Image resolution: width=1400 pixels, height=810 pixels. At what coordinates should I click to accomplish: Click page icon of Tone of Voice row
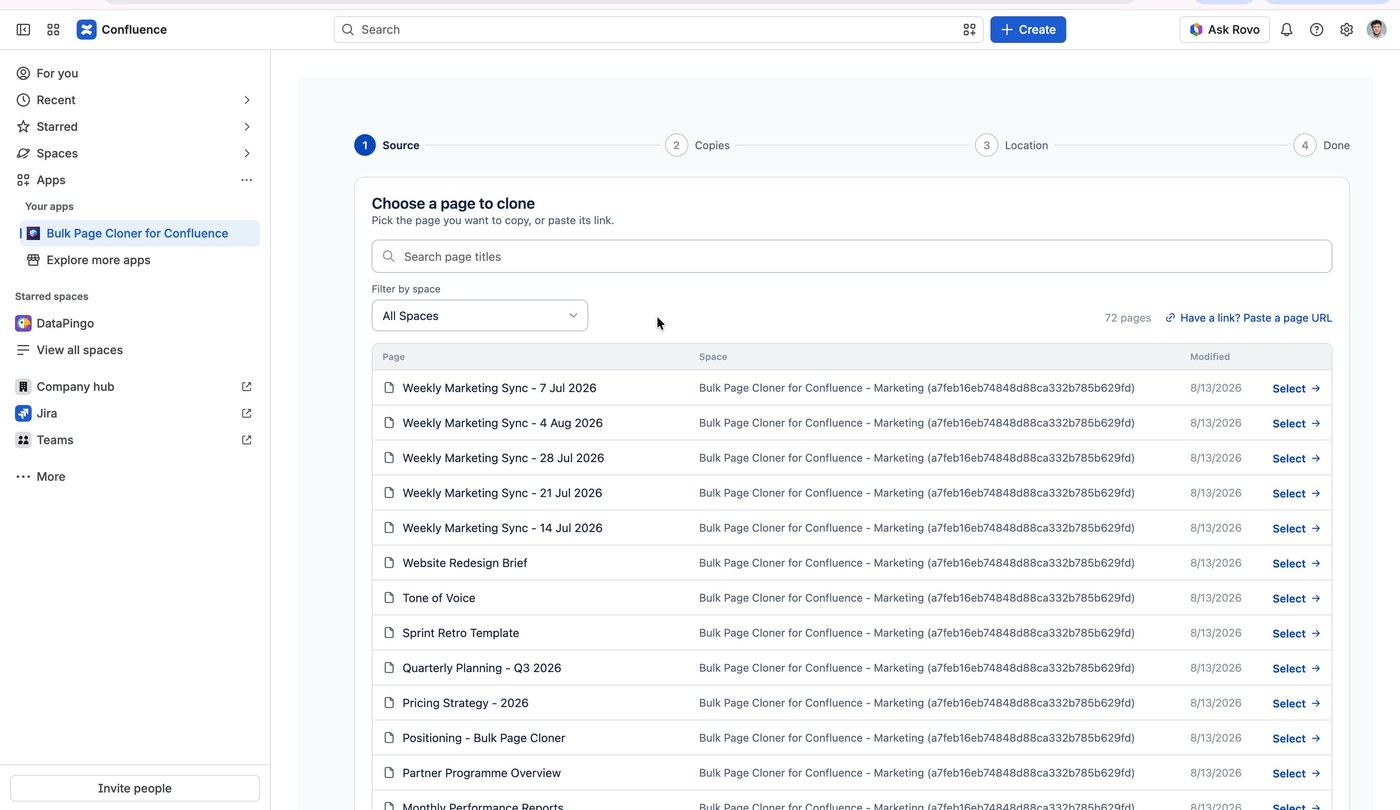389,598
